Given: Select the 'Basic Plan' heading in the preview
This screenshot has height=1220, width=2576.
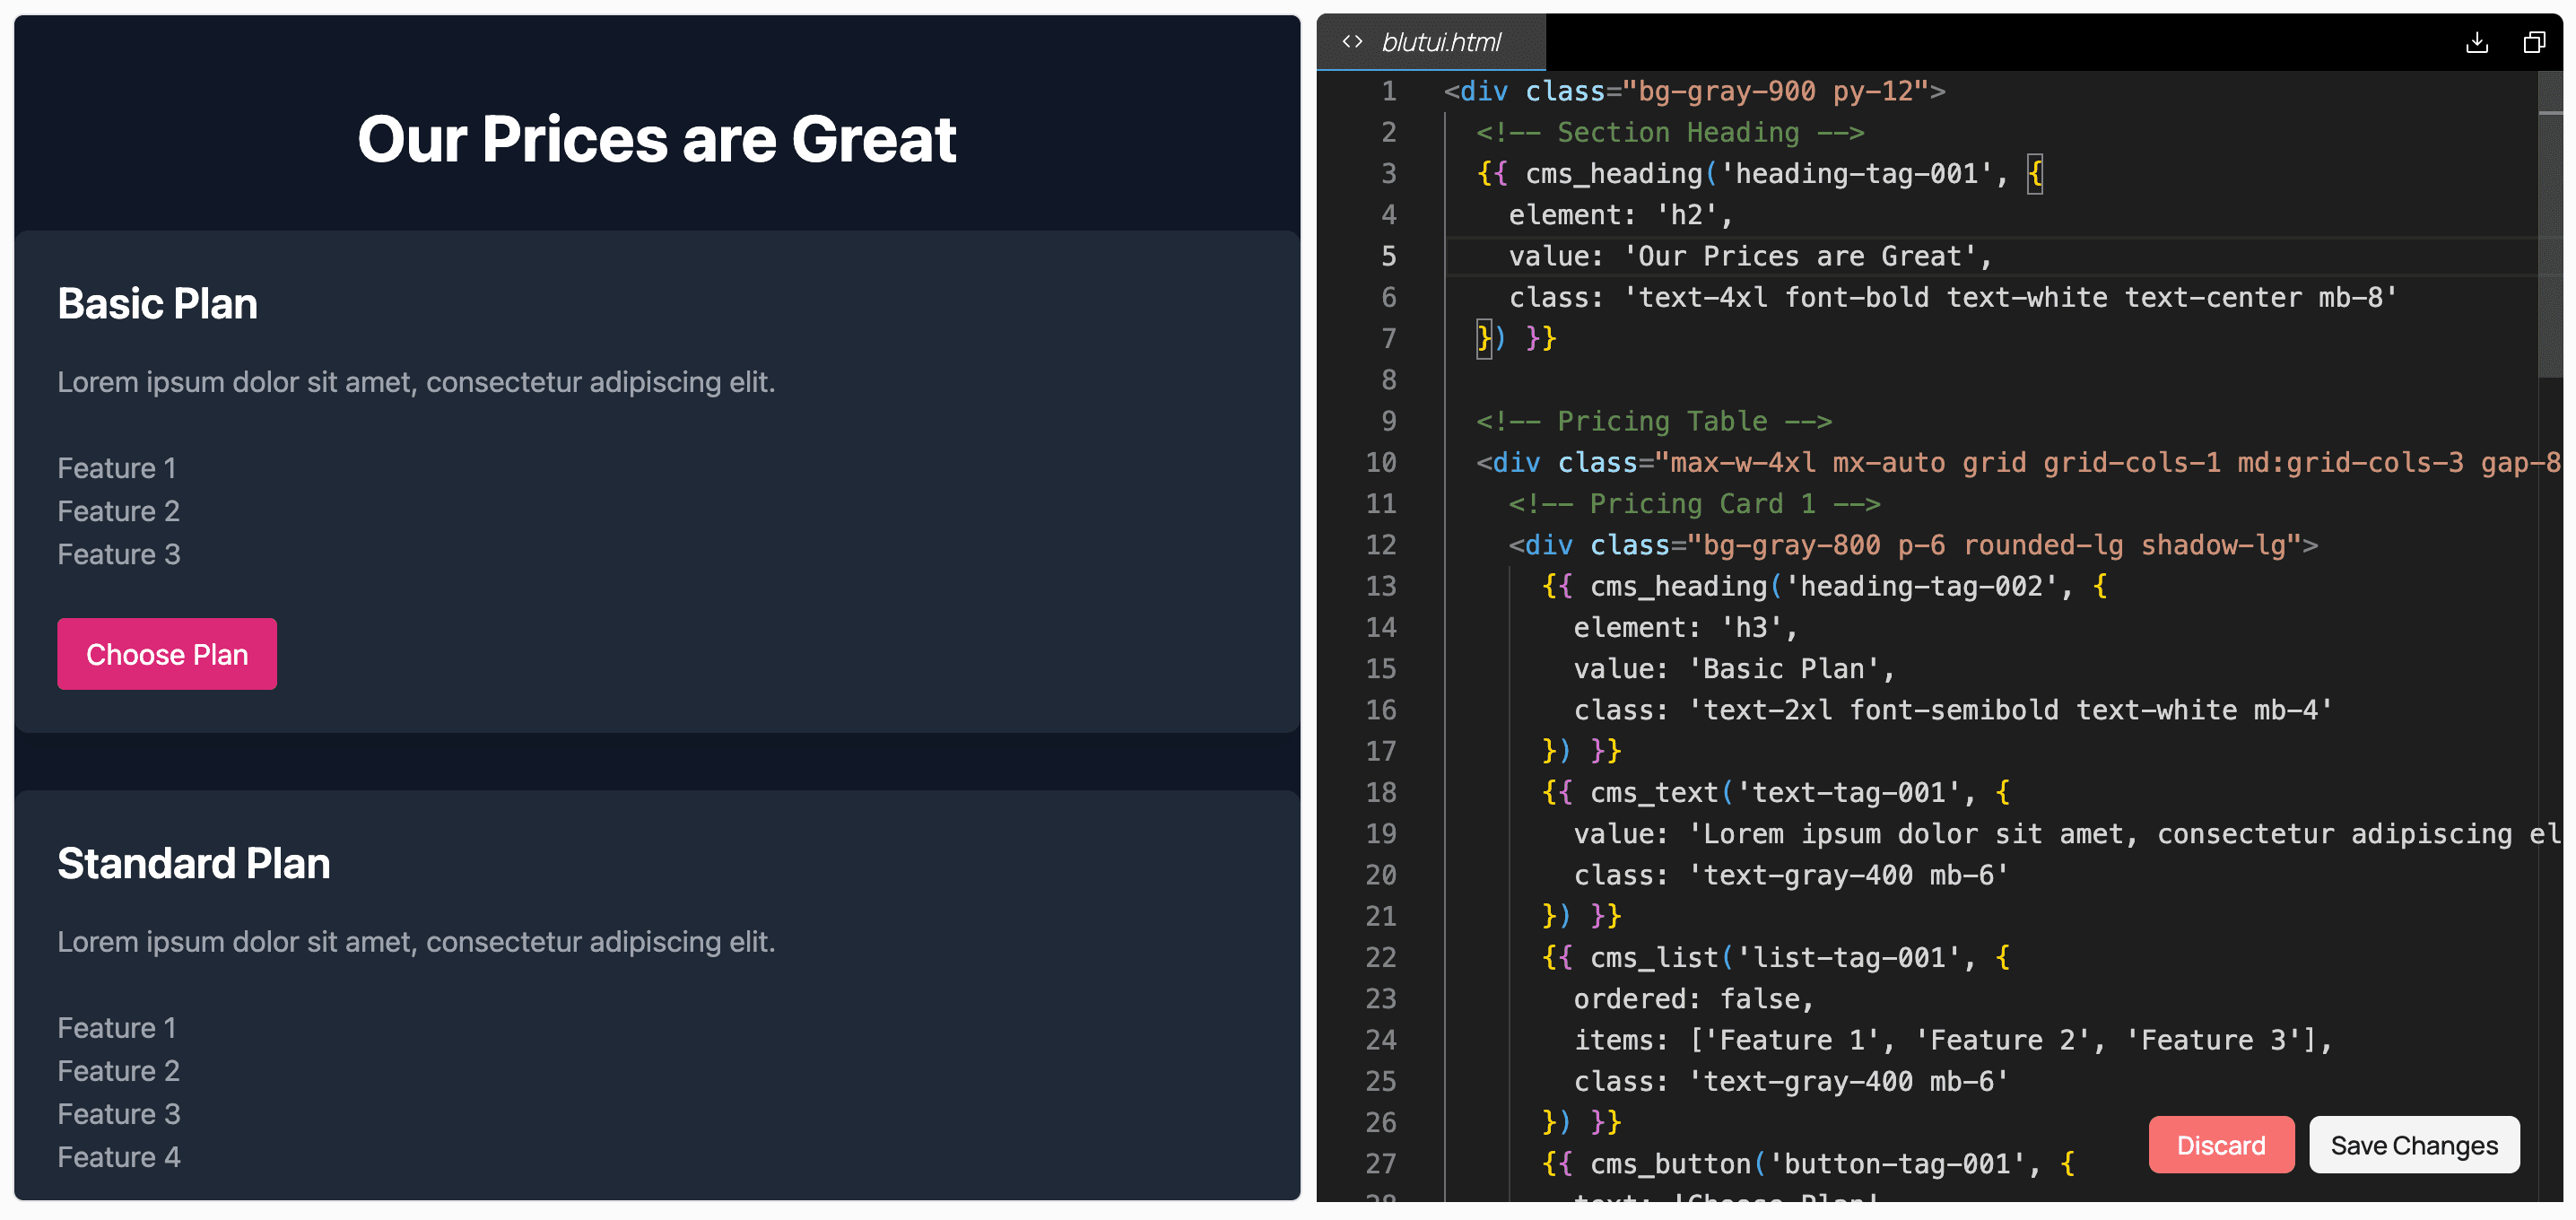Looking at the screenshot, I should coord(157,303).
